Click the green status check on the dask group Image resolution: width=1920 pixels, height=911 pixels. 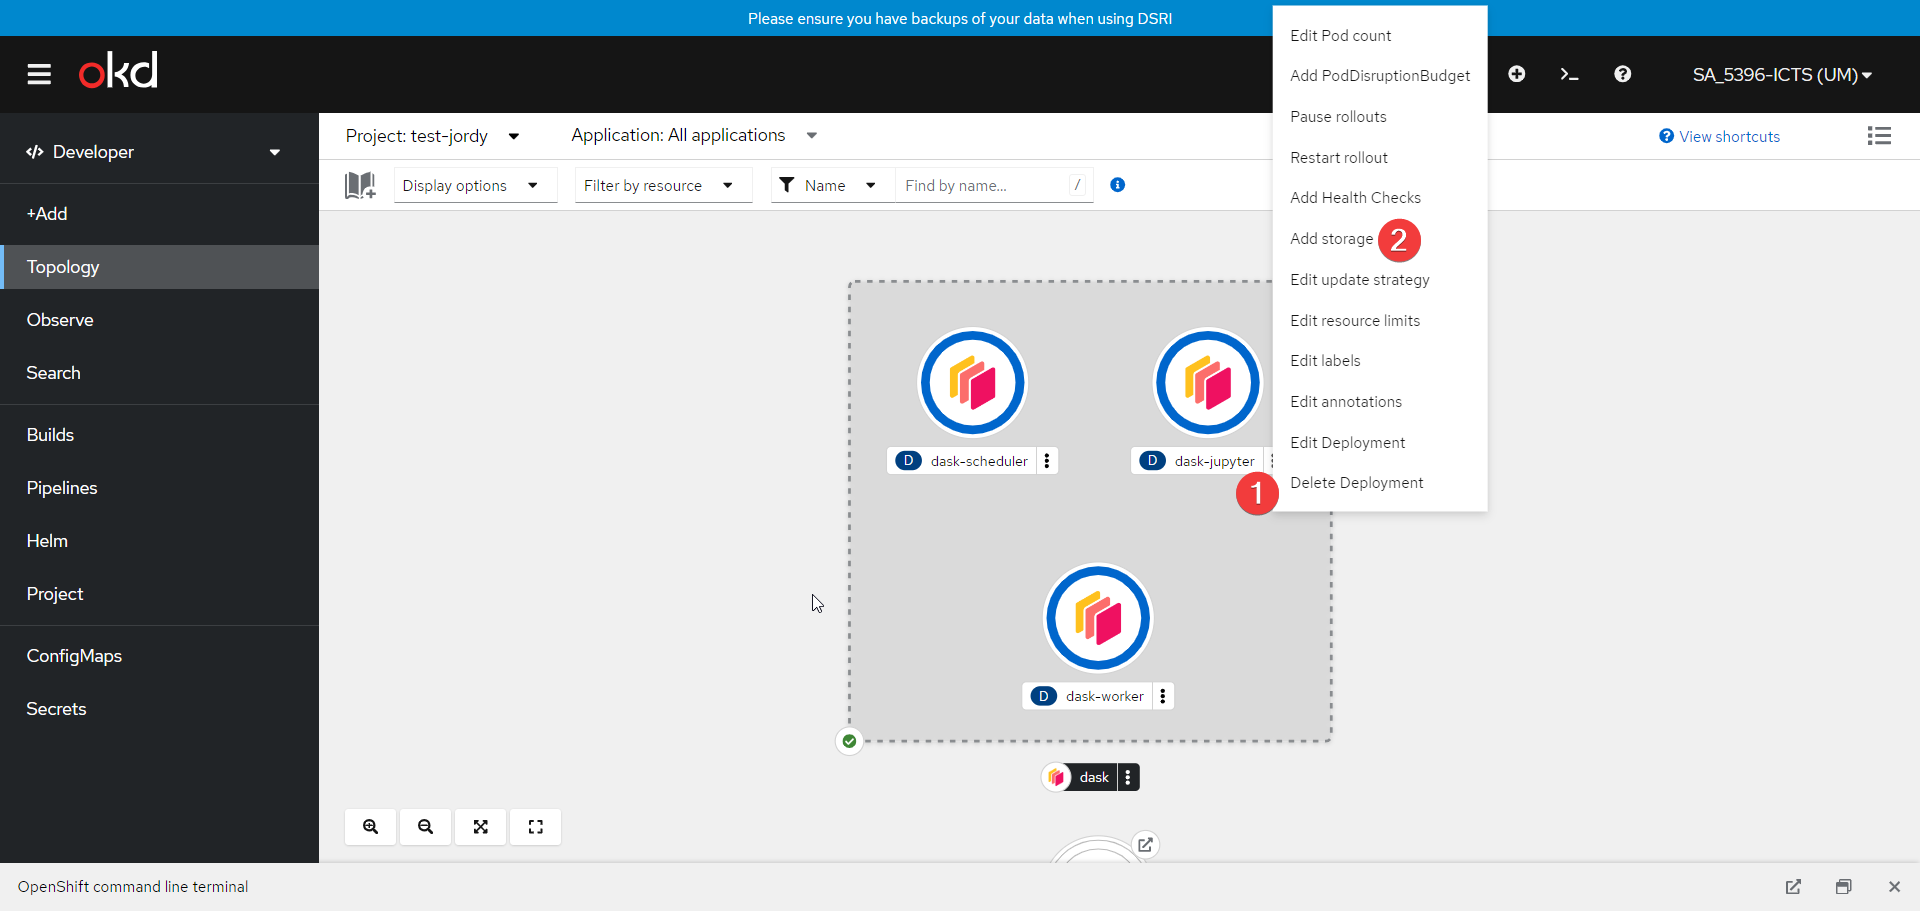849,741
